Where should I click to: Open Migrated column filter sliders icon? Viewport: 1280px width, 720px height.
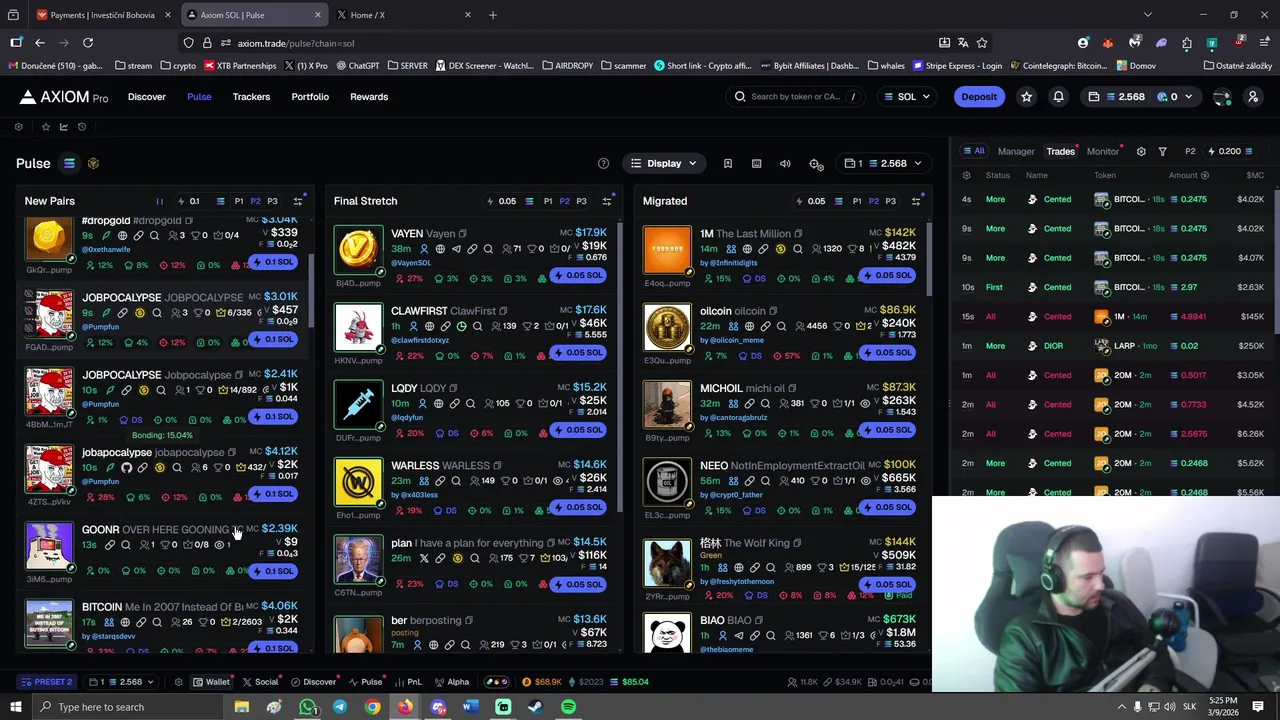coord(915,201)
